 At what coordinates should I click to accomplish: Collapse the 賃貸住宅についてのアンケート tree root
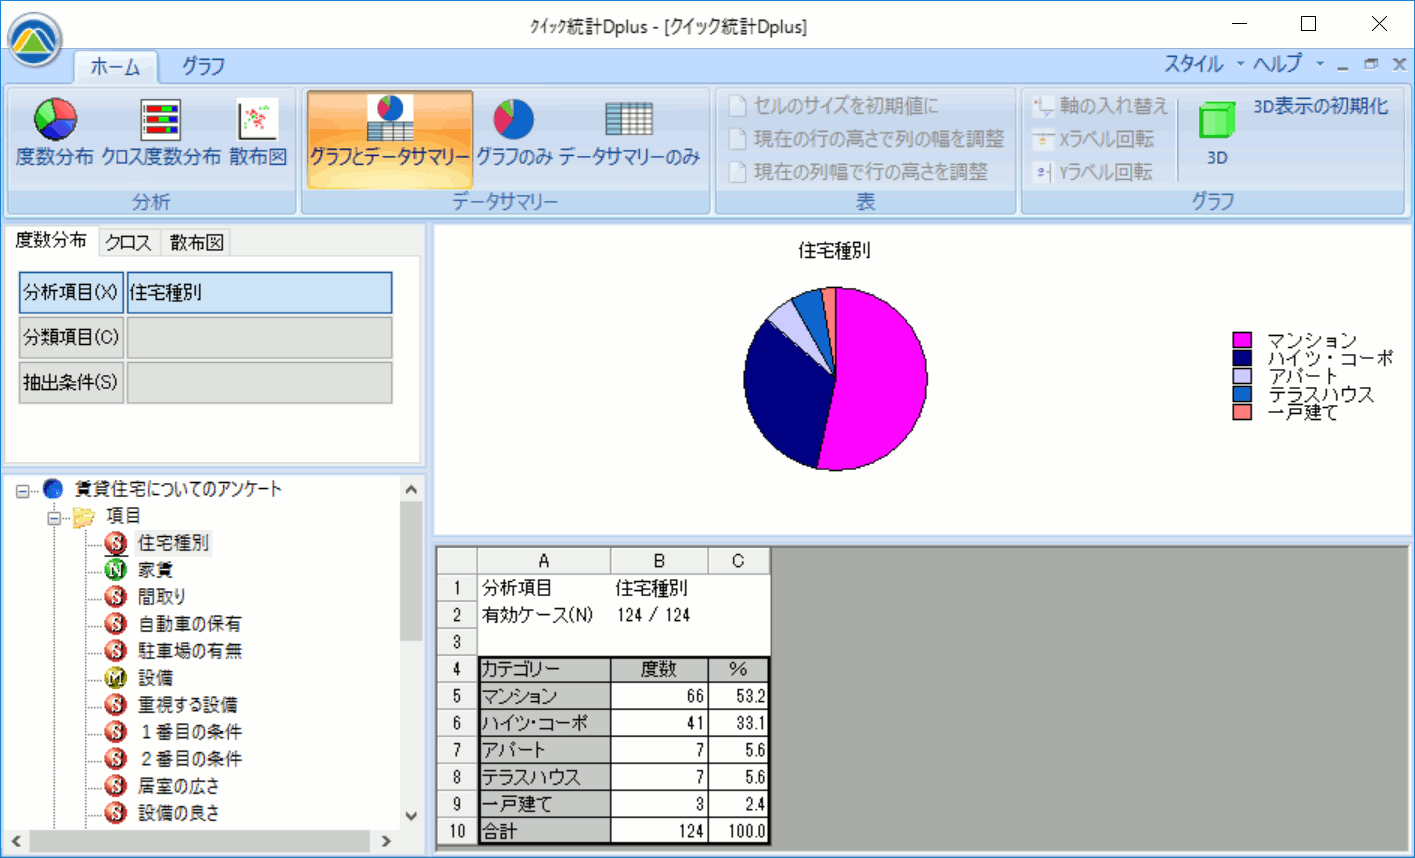(x=22, y=490)
